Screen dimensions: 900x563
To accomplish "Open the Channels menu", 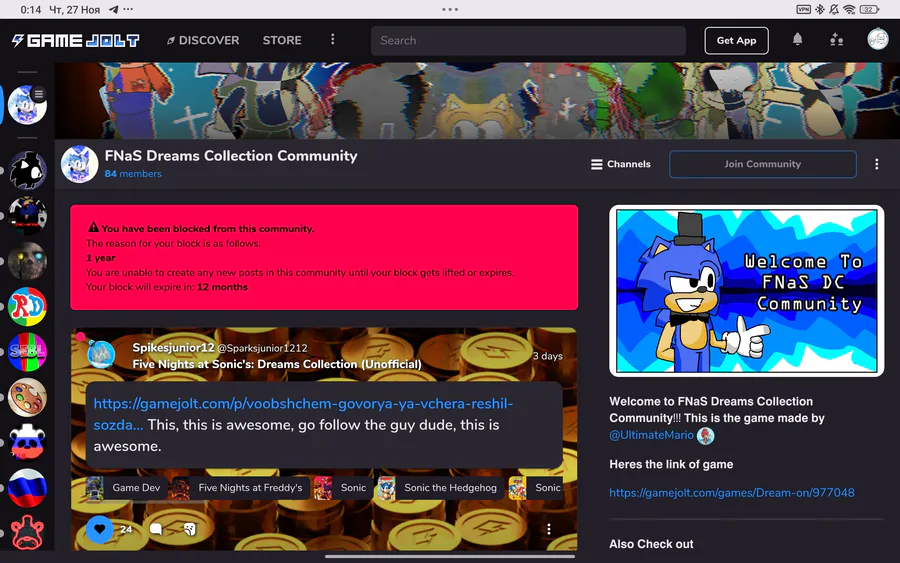I will [620, 164].
